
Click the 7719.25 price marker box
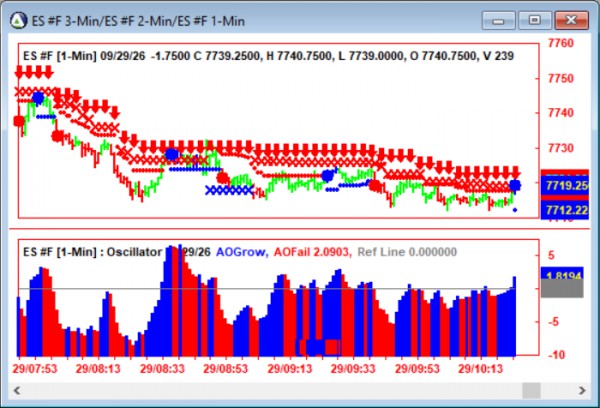[565, 186]
